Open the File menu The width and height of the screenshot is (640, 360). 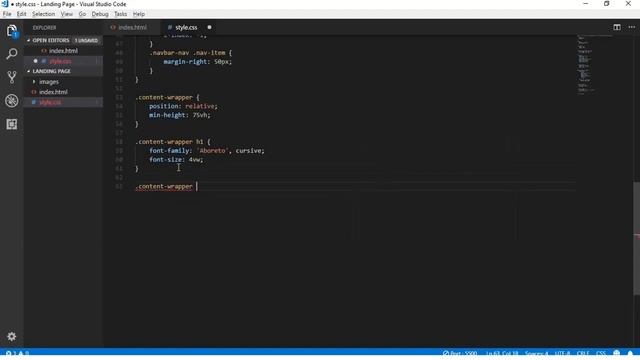click(7, 14)
